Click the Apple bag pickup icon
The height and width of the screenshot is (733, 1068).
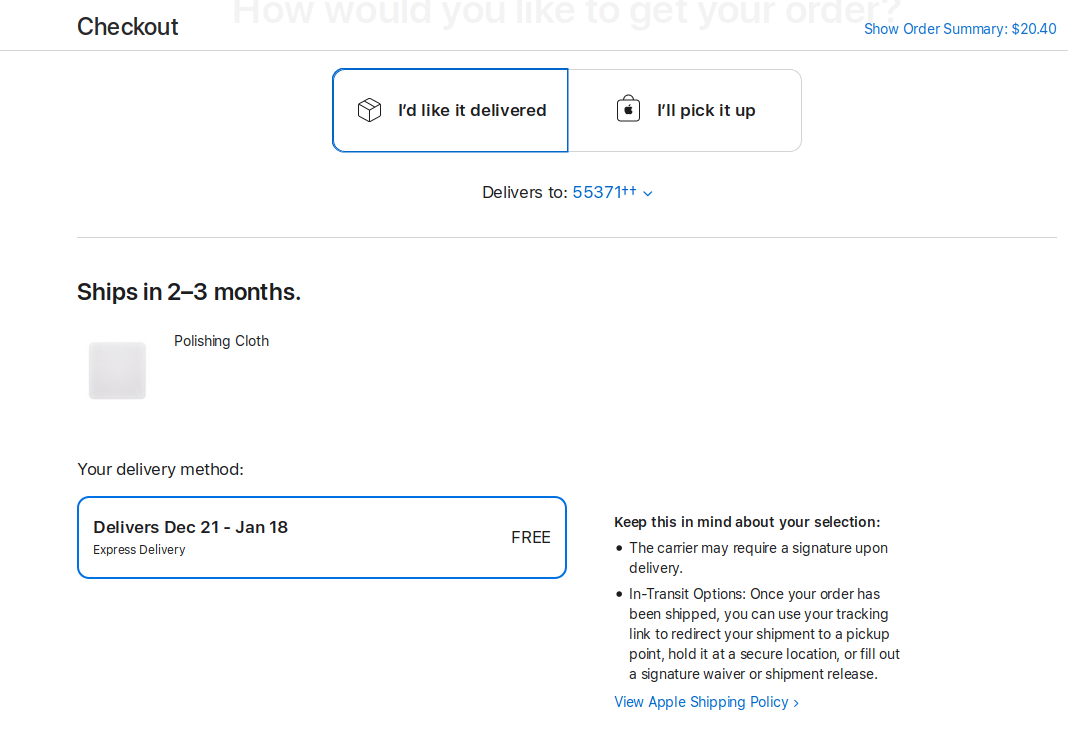tap(628, 109)
